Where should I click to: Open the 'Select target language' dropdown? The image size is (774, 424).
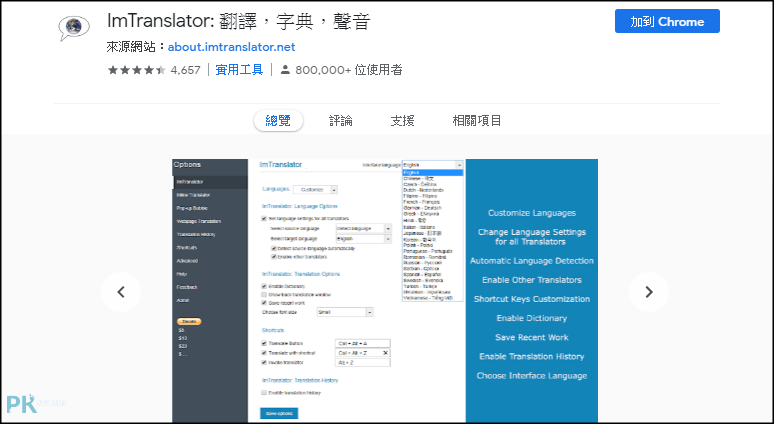363,238
